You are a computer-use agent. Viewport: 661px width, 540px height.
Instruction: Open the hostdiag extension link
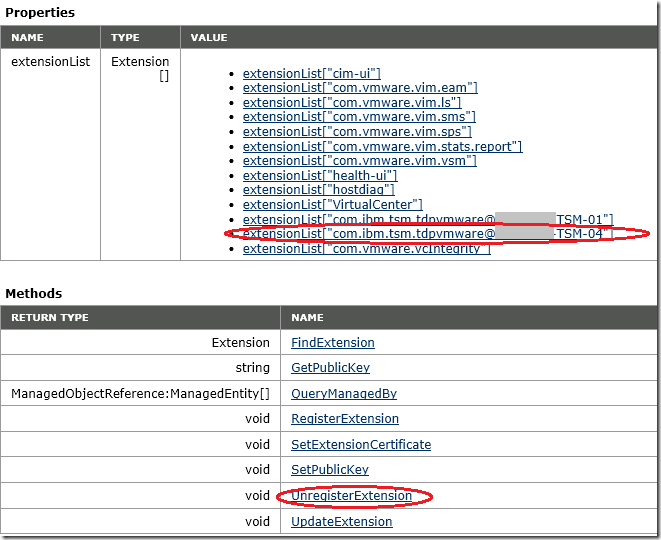point(319,189)
